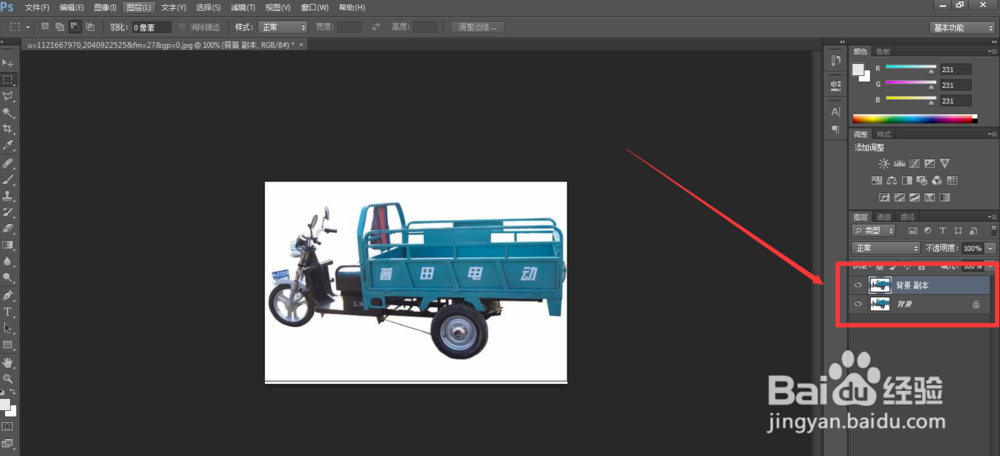Select the Rectangle shape tool
This screenshot has width=1000, height=456.
(x=8, y=344)
